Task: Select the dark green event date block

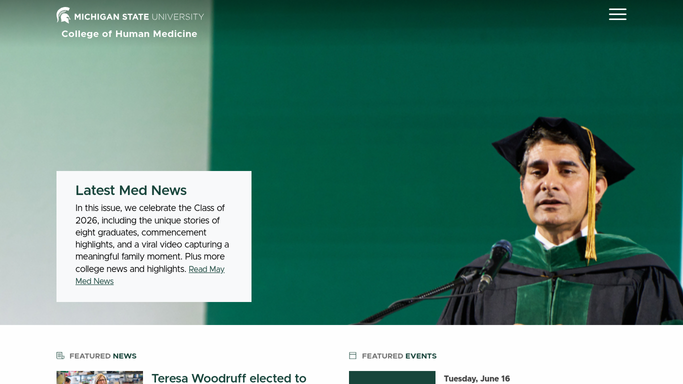Action: pos(392,377)
